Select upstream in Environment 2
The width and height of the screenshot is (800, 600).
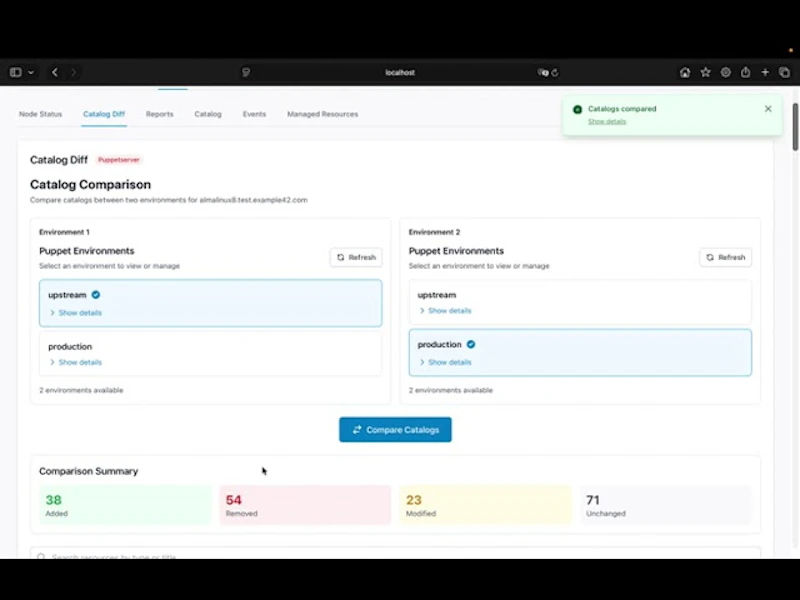580,302
